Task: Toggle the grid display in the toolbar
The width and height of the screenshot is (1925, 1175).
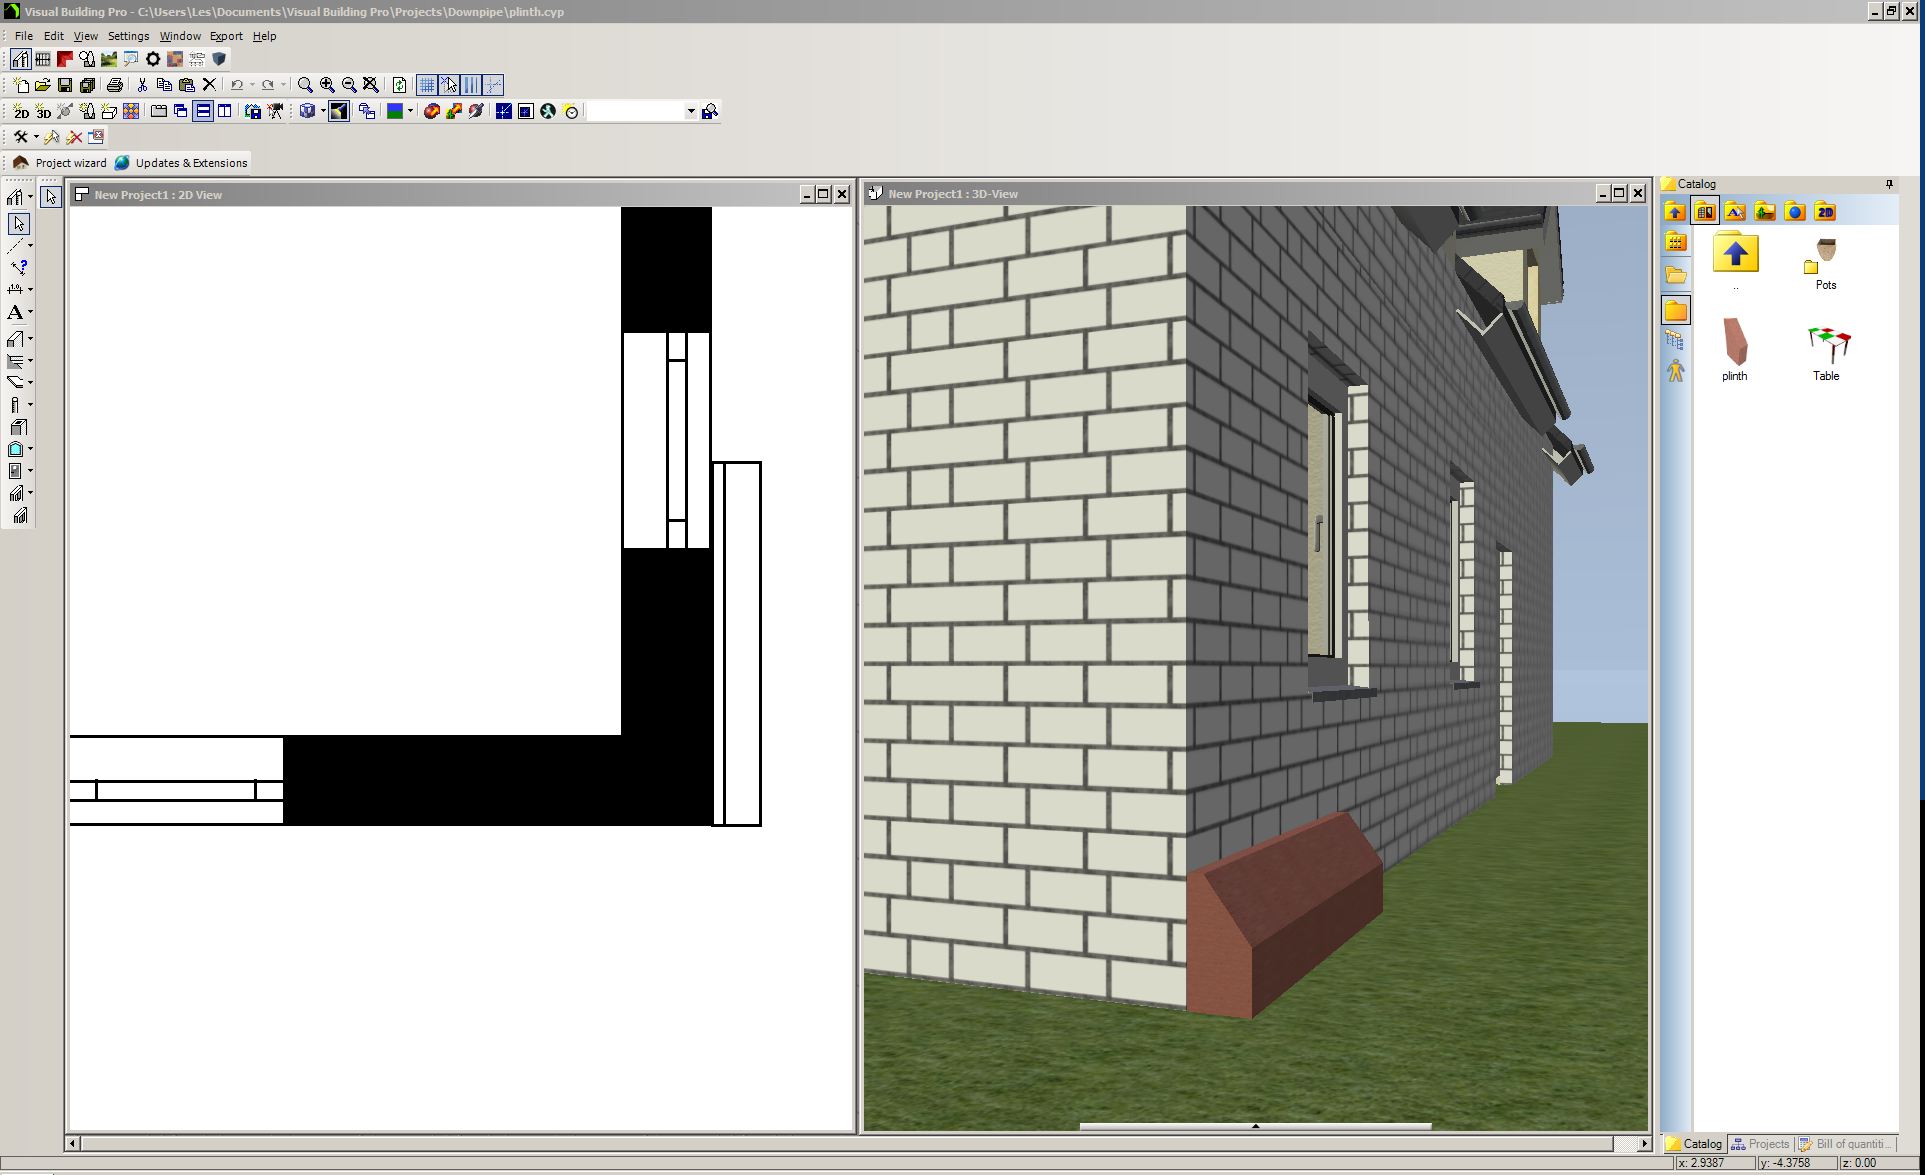Action: (x=427, y=84)
